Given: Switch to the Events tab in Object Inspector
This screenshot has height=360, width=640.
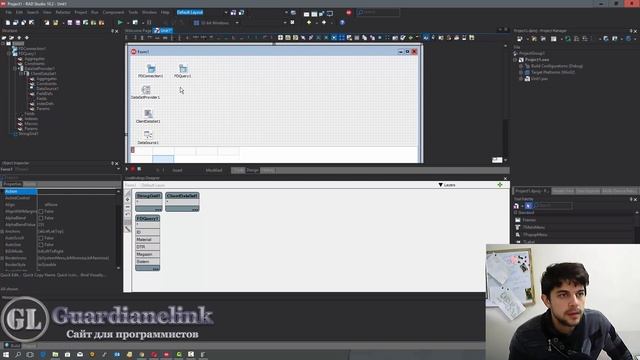Looking at the screenshot, I should (x=30, y=184).
